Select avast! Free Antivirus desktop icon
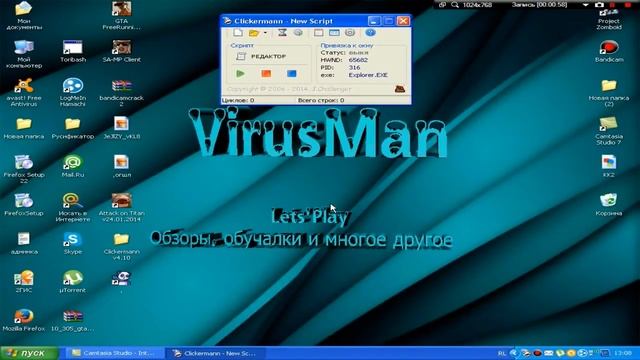The image size is (640, 360). (24, 93)
